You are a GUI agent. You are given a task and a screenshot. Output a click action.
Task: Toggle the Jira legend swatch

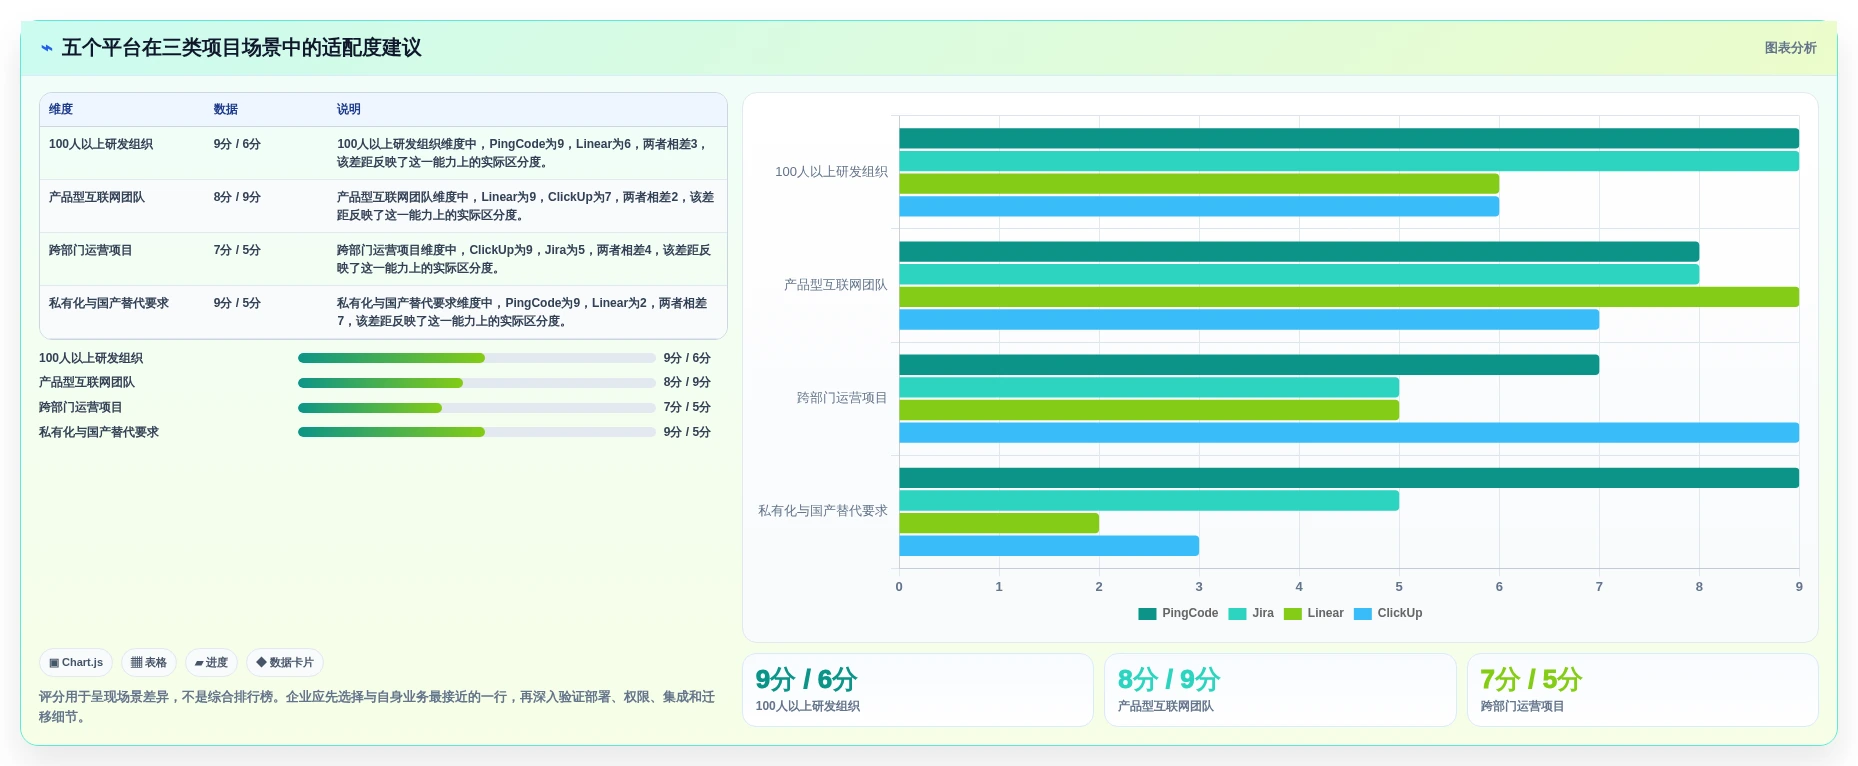pos(1237,614)
